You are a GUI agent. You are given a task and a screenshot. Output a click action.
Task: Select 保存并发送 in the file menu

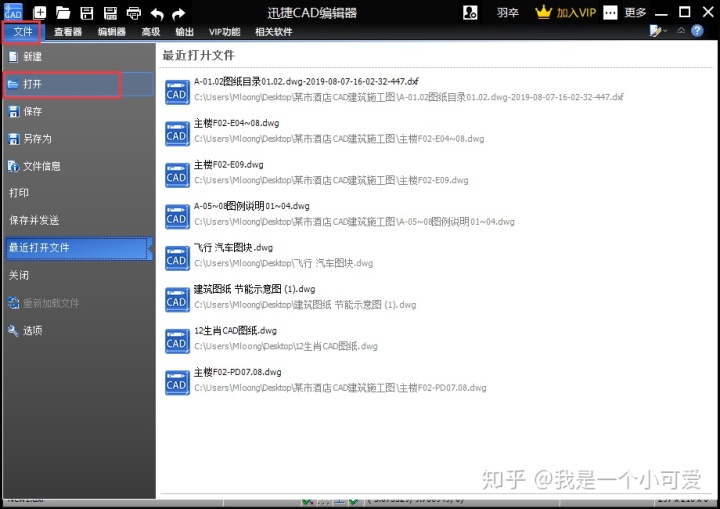pos(78,221)
